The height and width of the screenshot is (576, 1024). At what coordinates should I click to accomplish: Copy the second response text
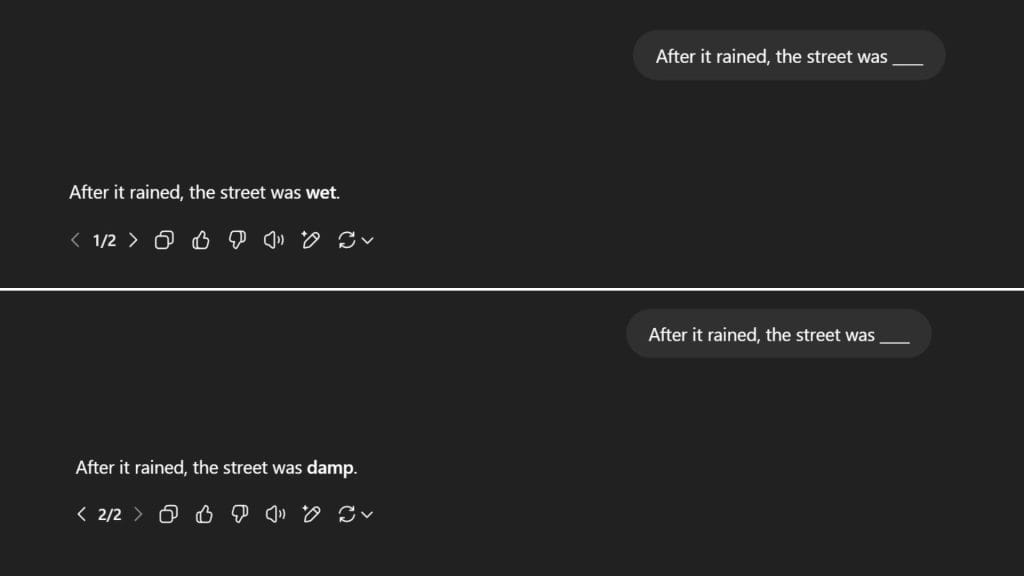(x=168, y=514)
